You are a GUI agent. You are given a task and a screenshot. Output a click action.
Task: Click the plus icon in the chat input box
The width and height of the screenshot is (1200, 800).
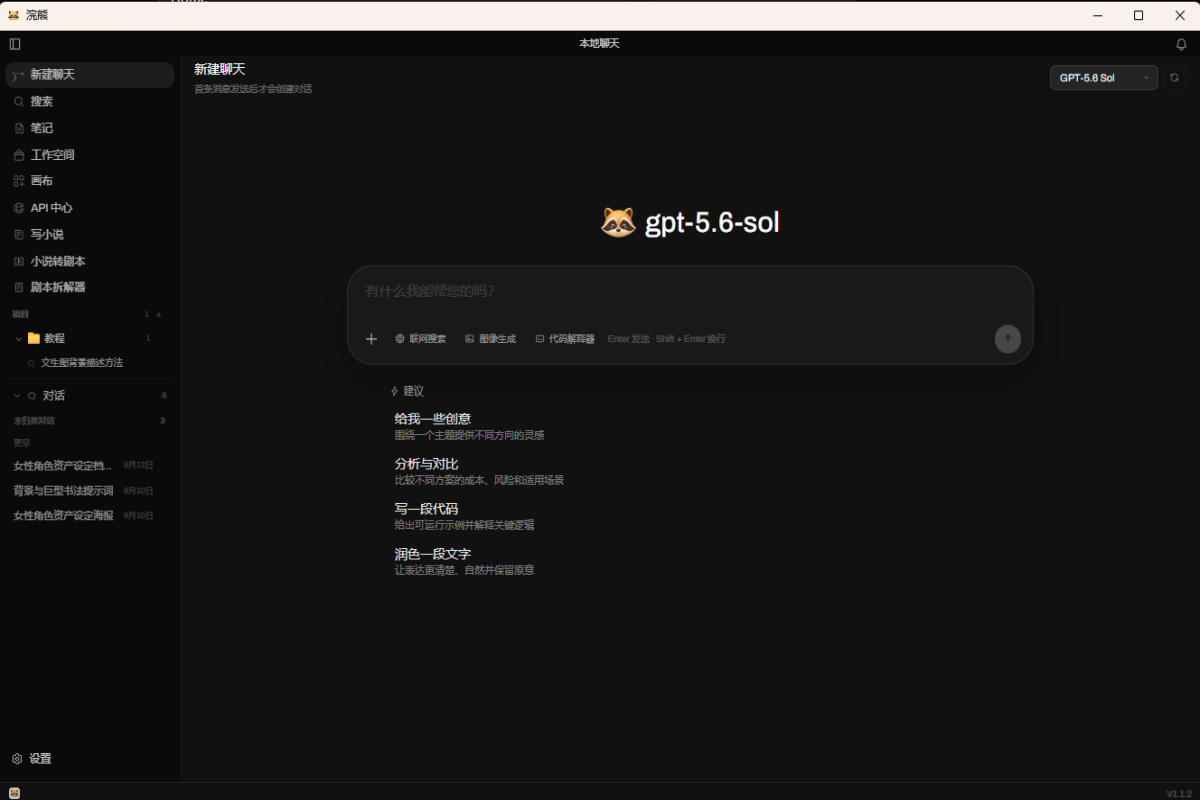[371, 339]
